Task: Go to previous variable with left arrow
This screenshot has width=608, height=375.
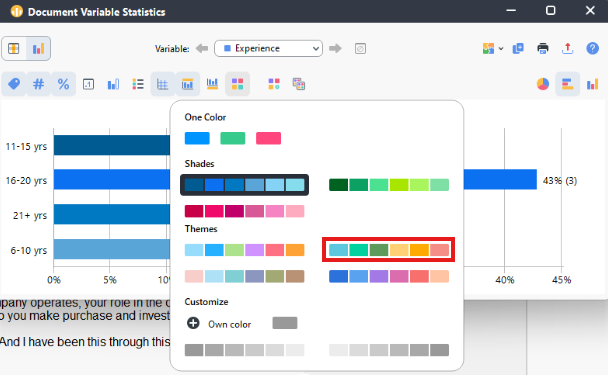Action: click(202, 48)
